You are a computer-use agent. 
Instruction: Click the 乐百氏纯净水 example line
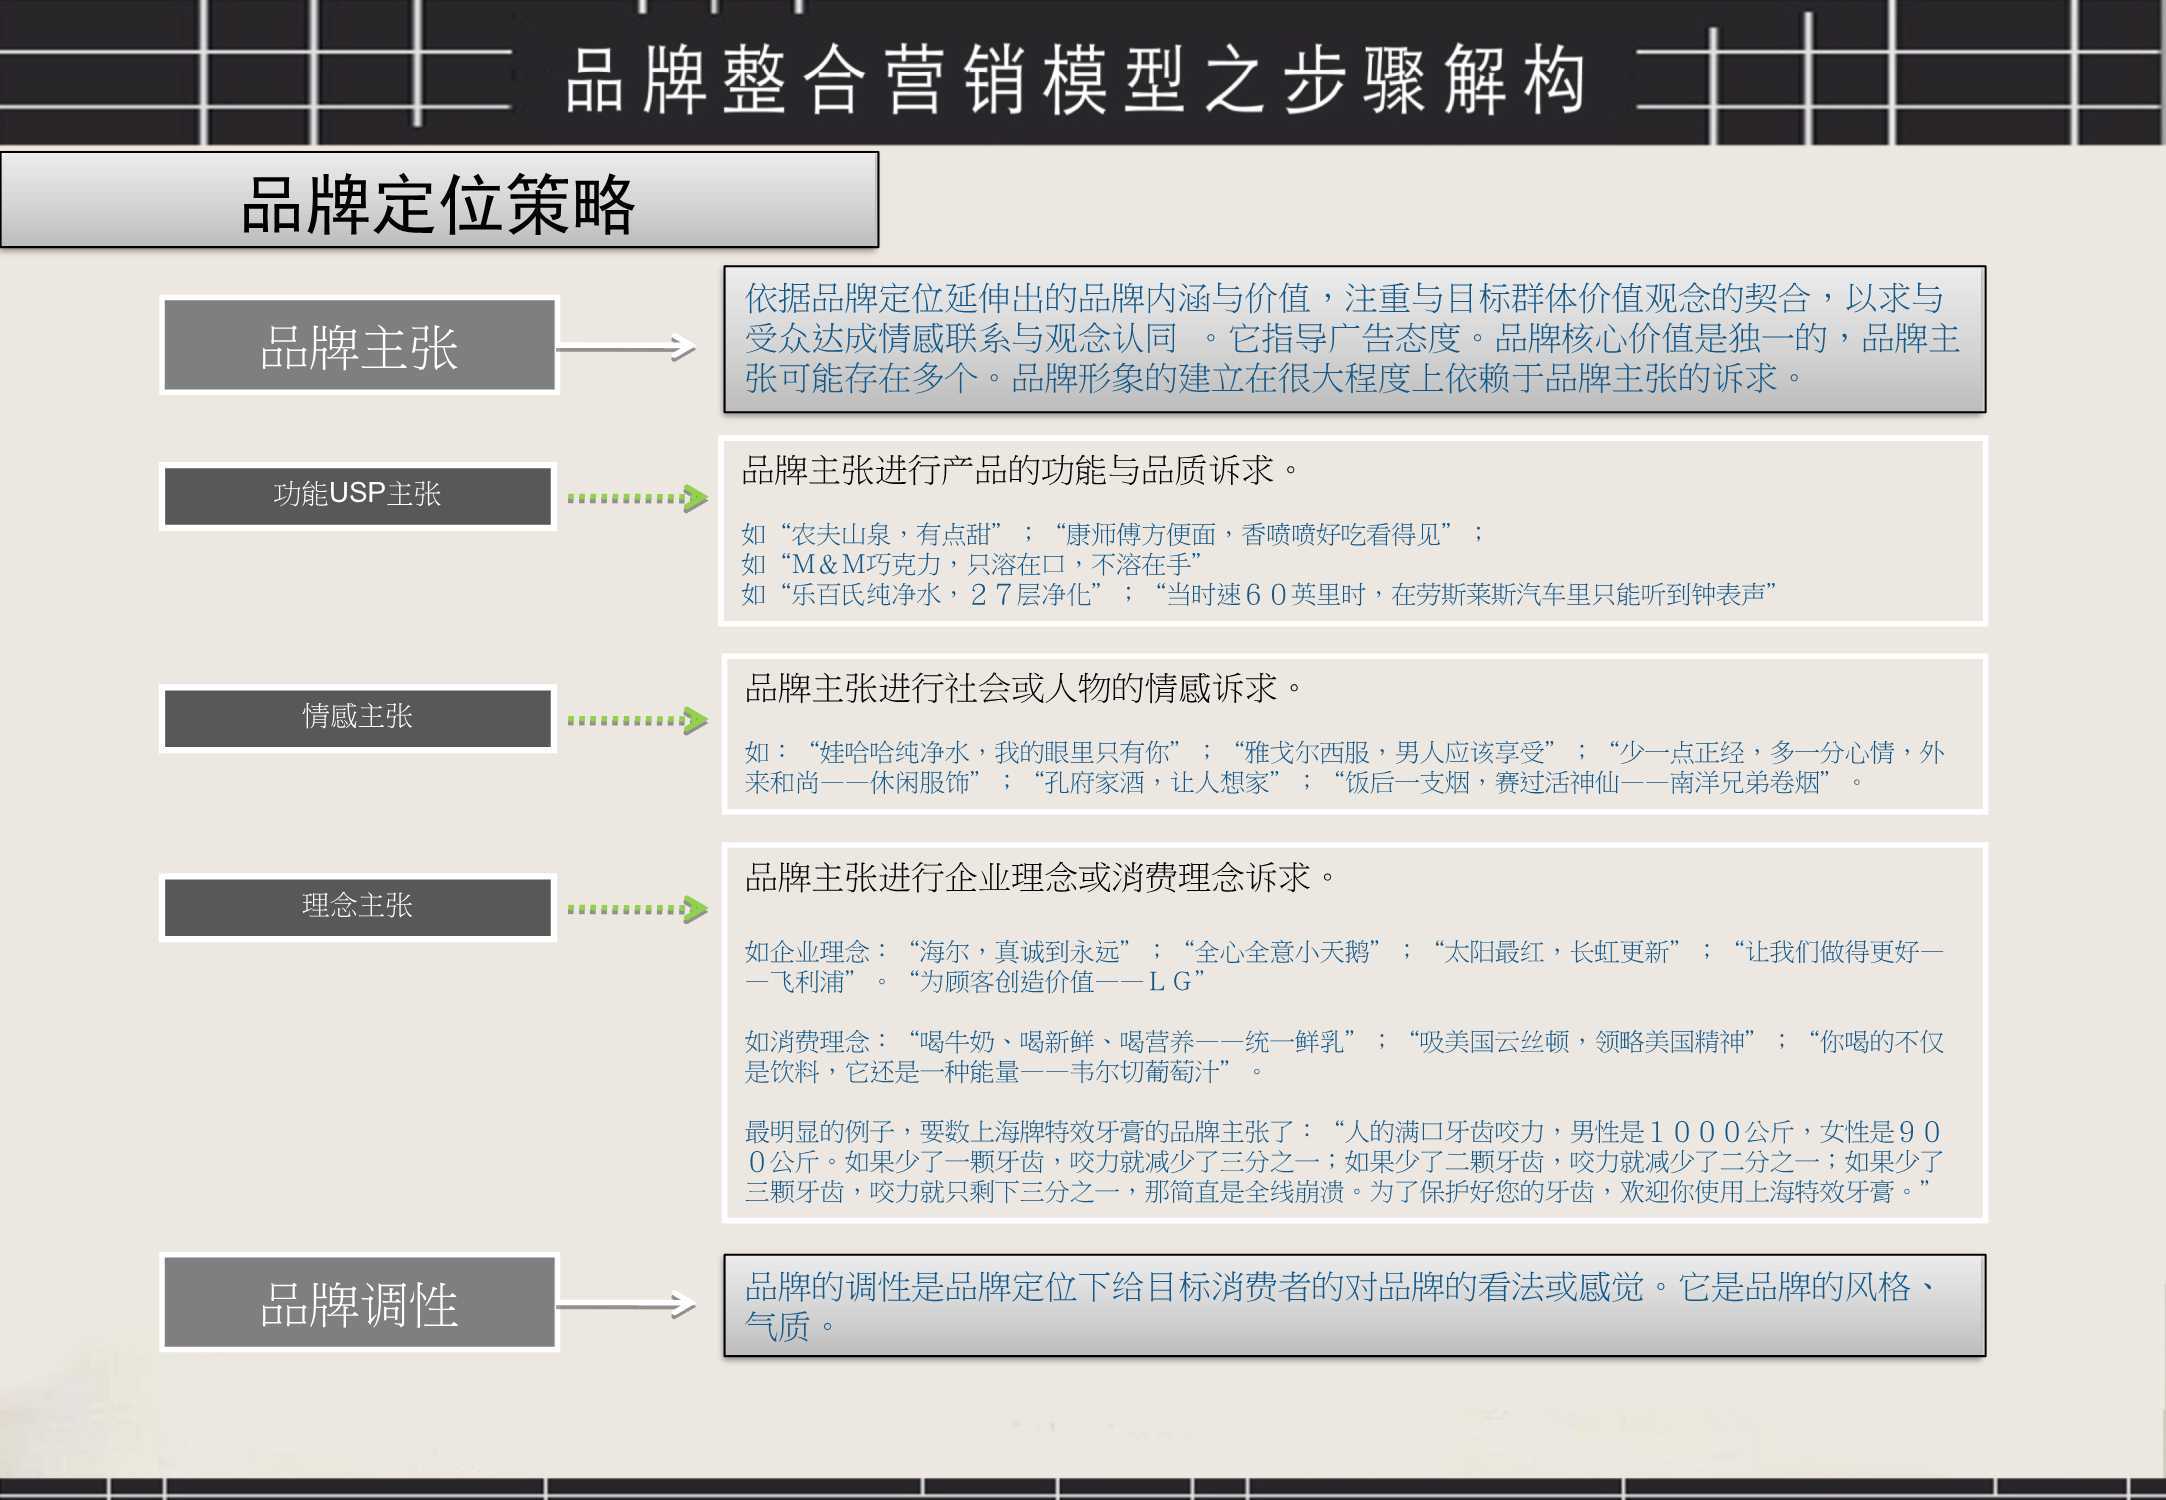(x=1259, y=594)
